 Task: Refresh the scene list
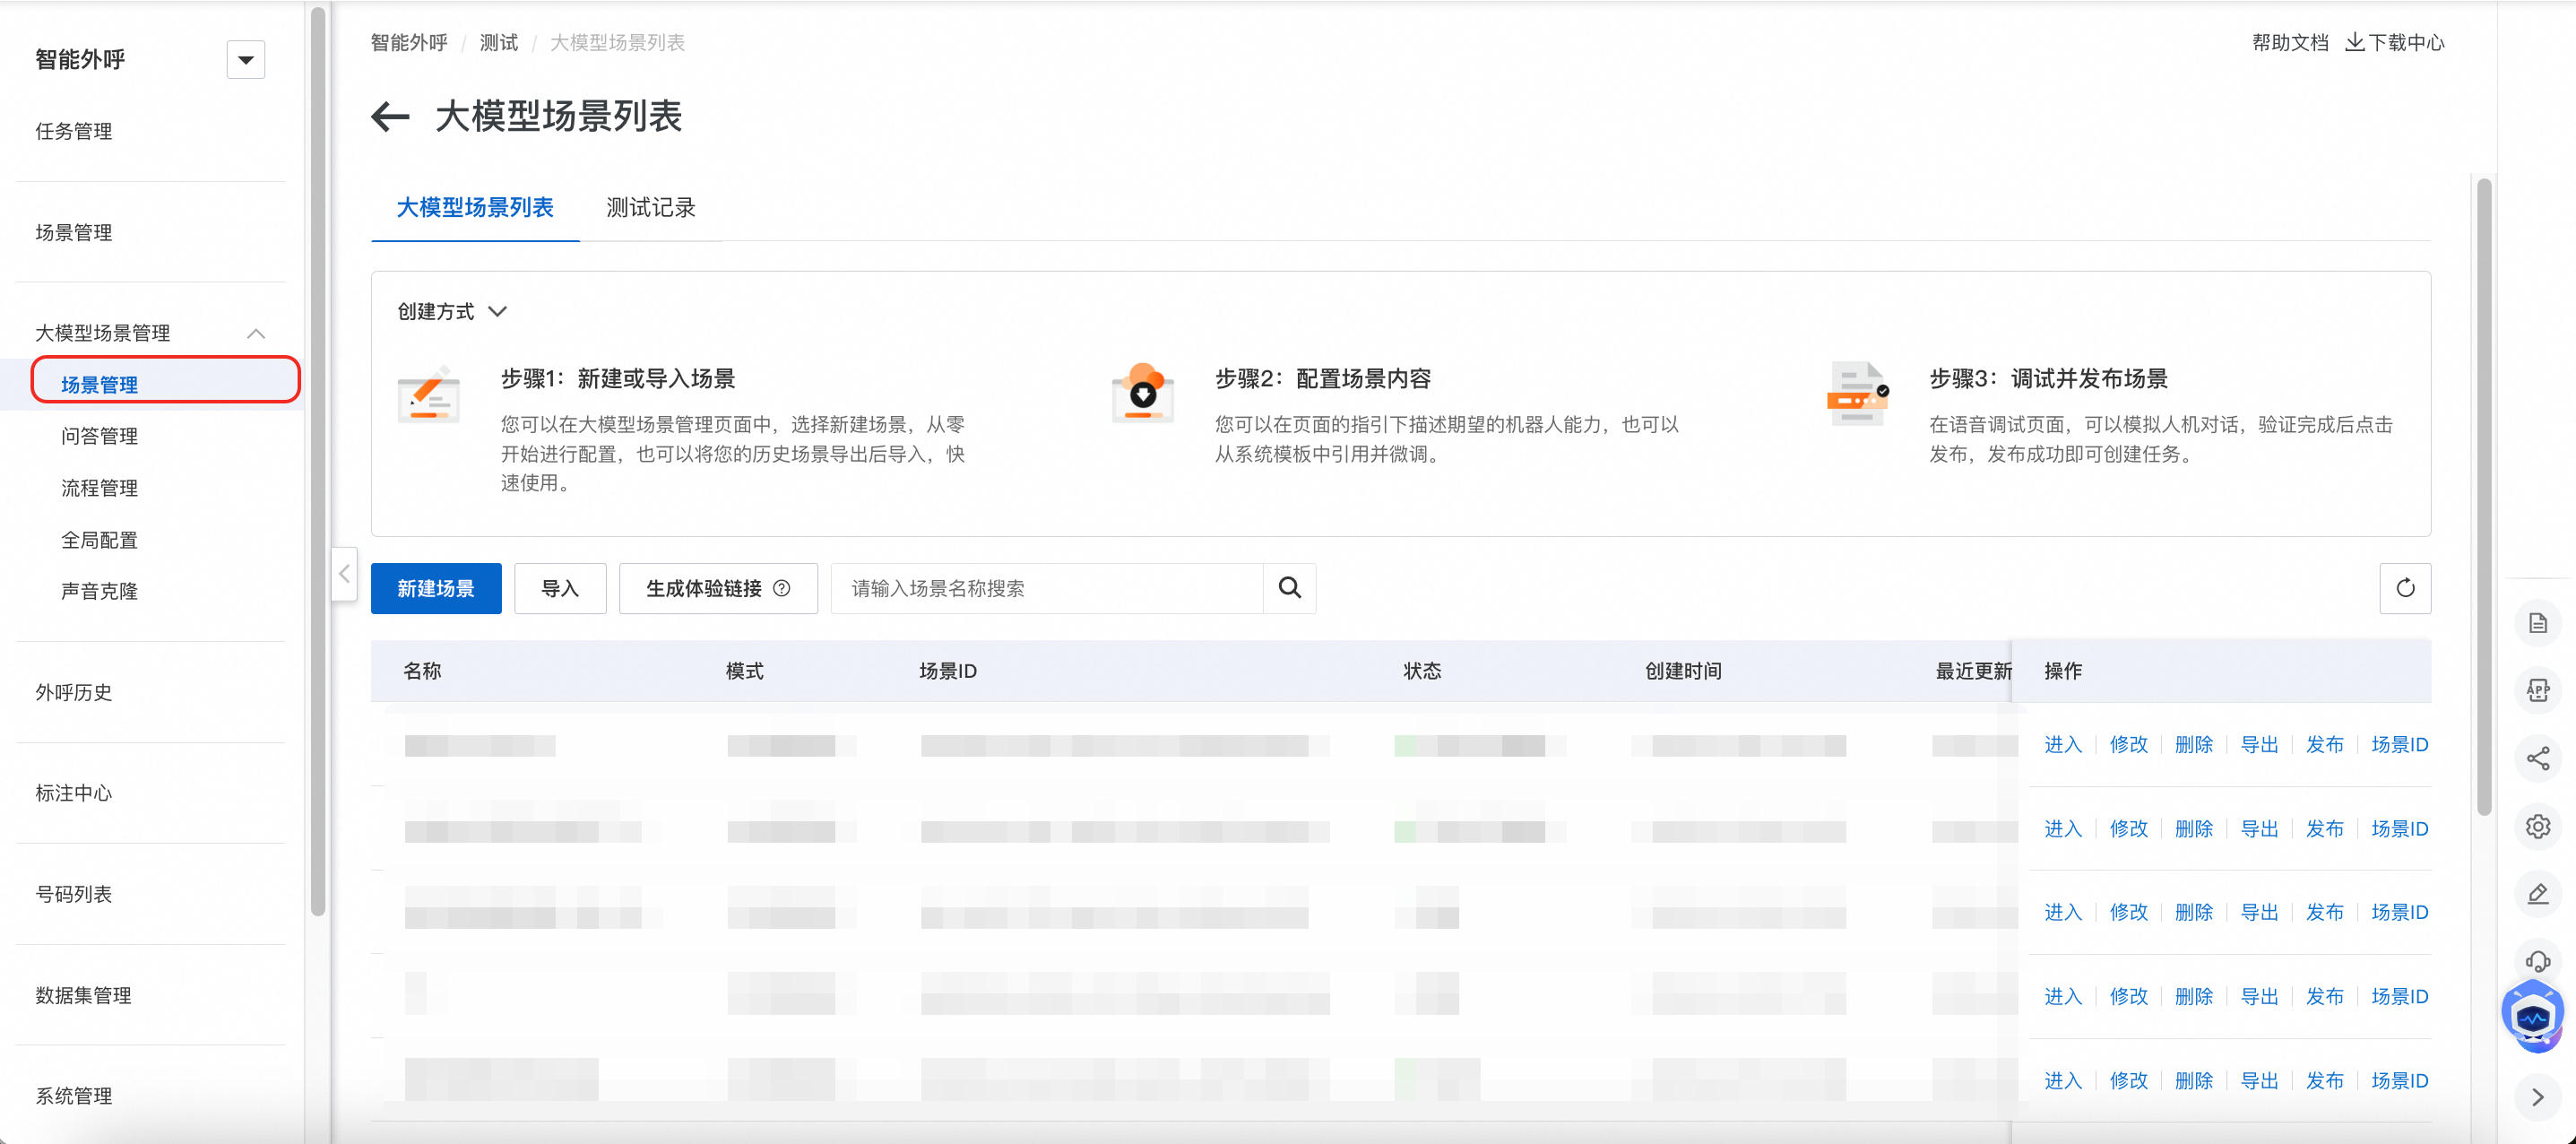(2404, 588)
